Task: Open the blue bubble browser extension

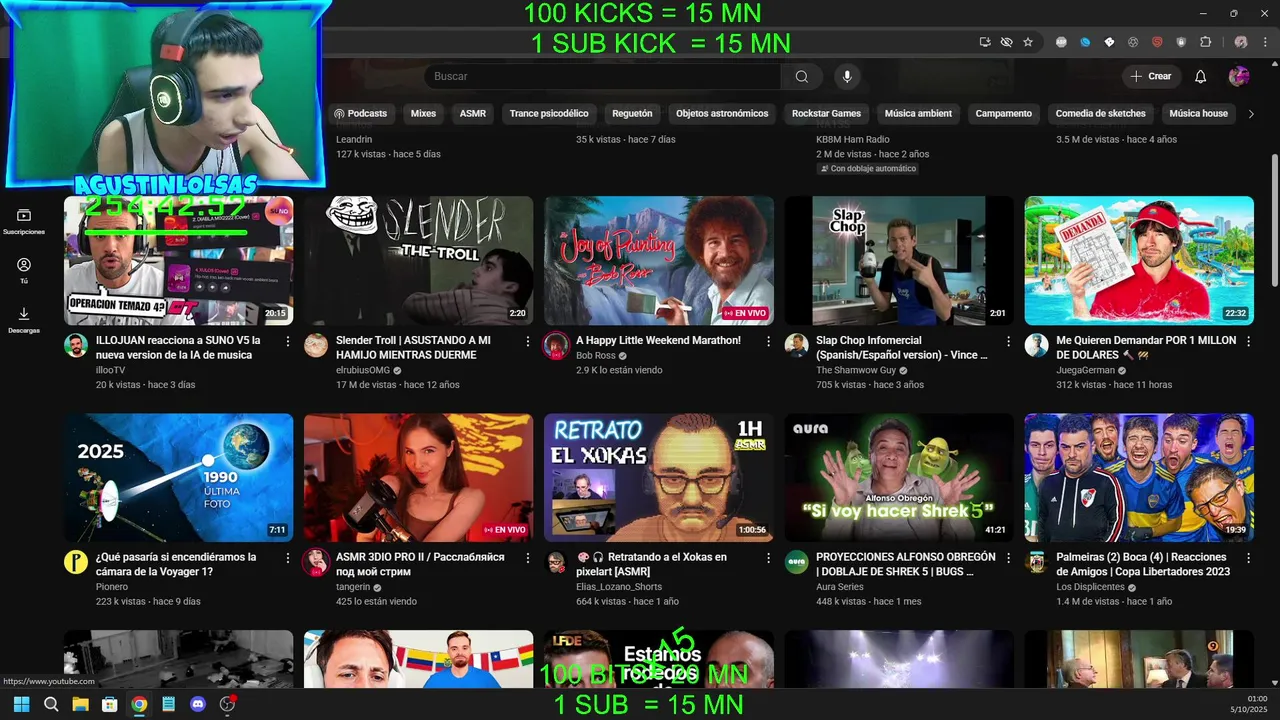Action: click(x=1085, y=42)
